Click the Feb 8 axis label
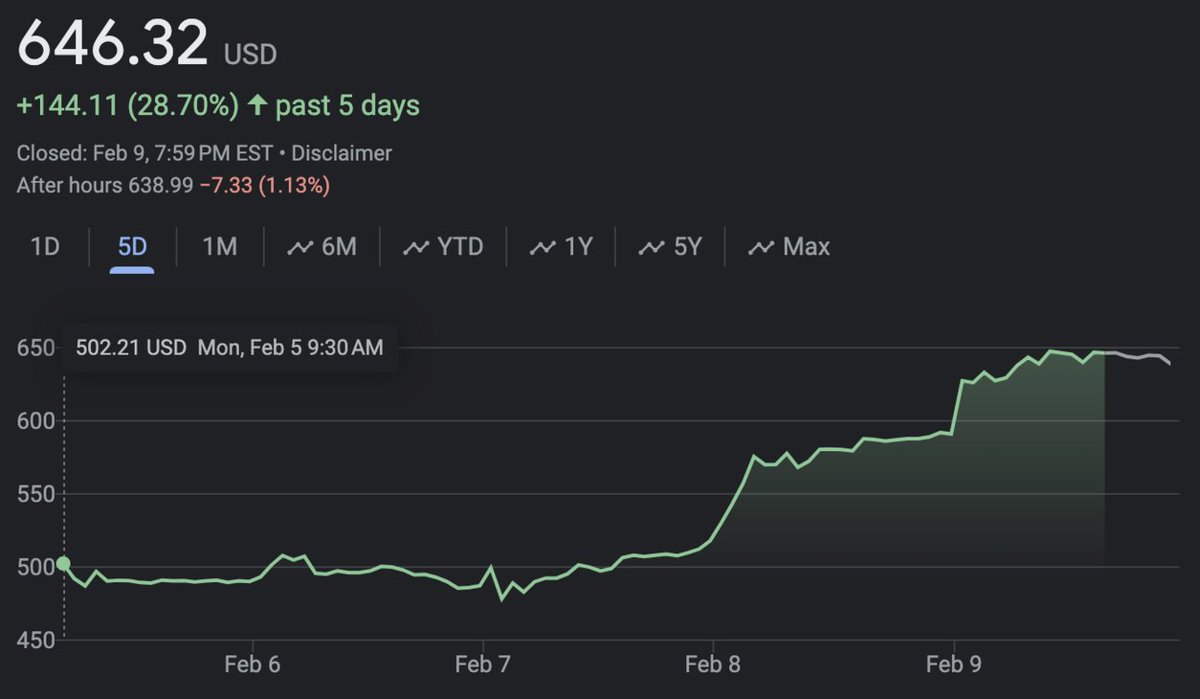The width and height of the screenshot is (1200, 699). (711, 663)
